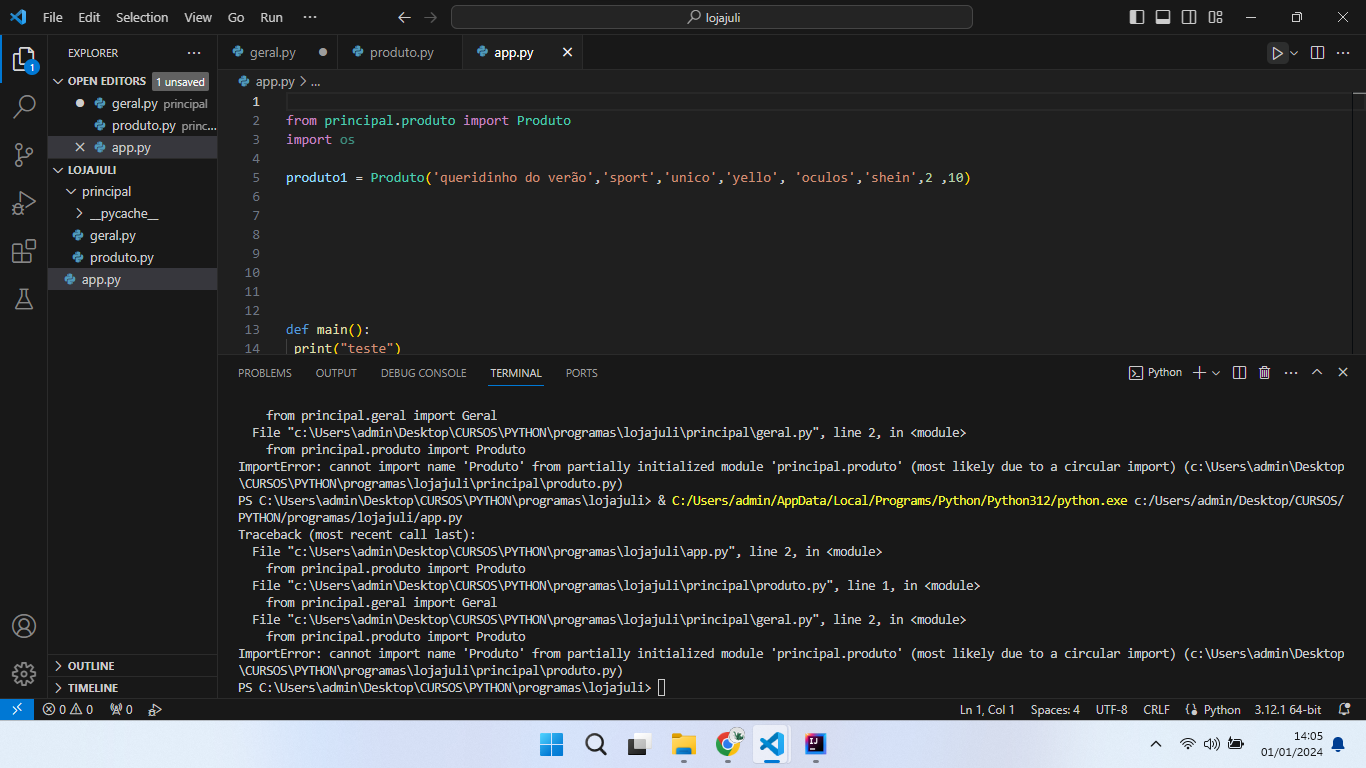This screenshot has width=1366, height=768.
Task: Open the Search view in activity bar
Action: (24, 106)
